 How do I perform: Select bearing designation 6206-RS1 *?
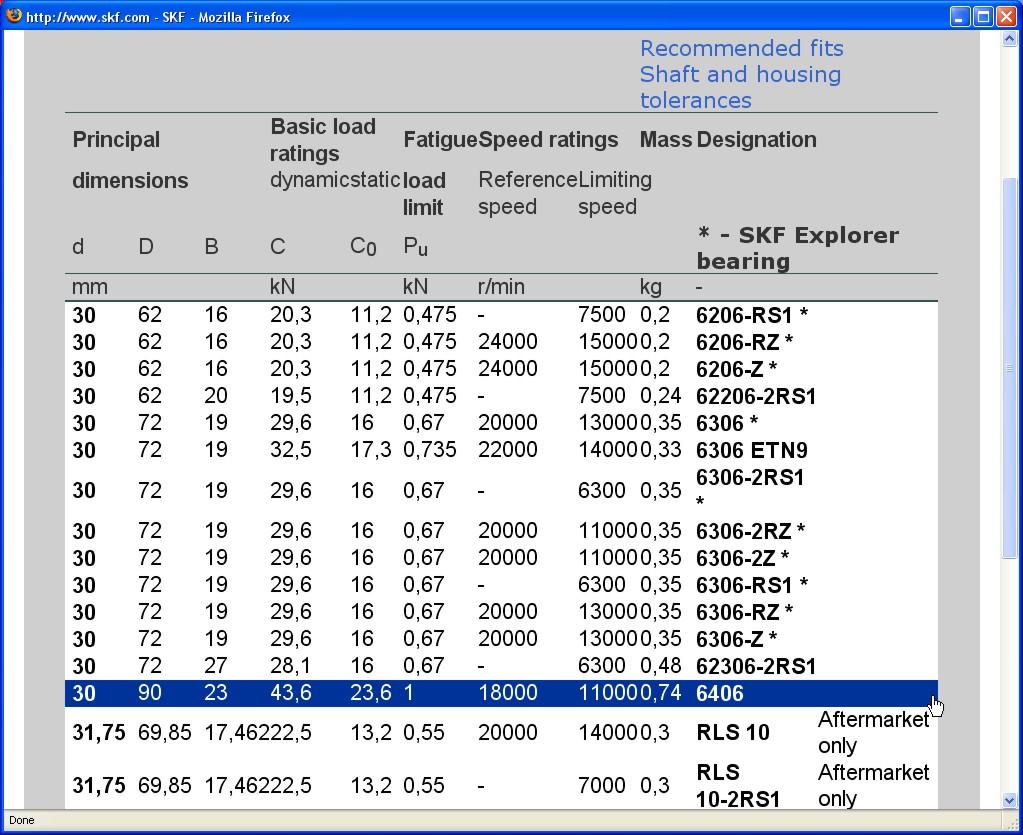click(752, 315)
